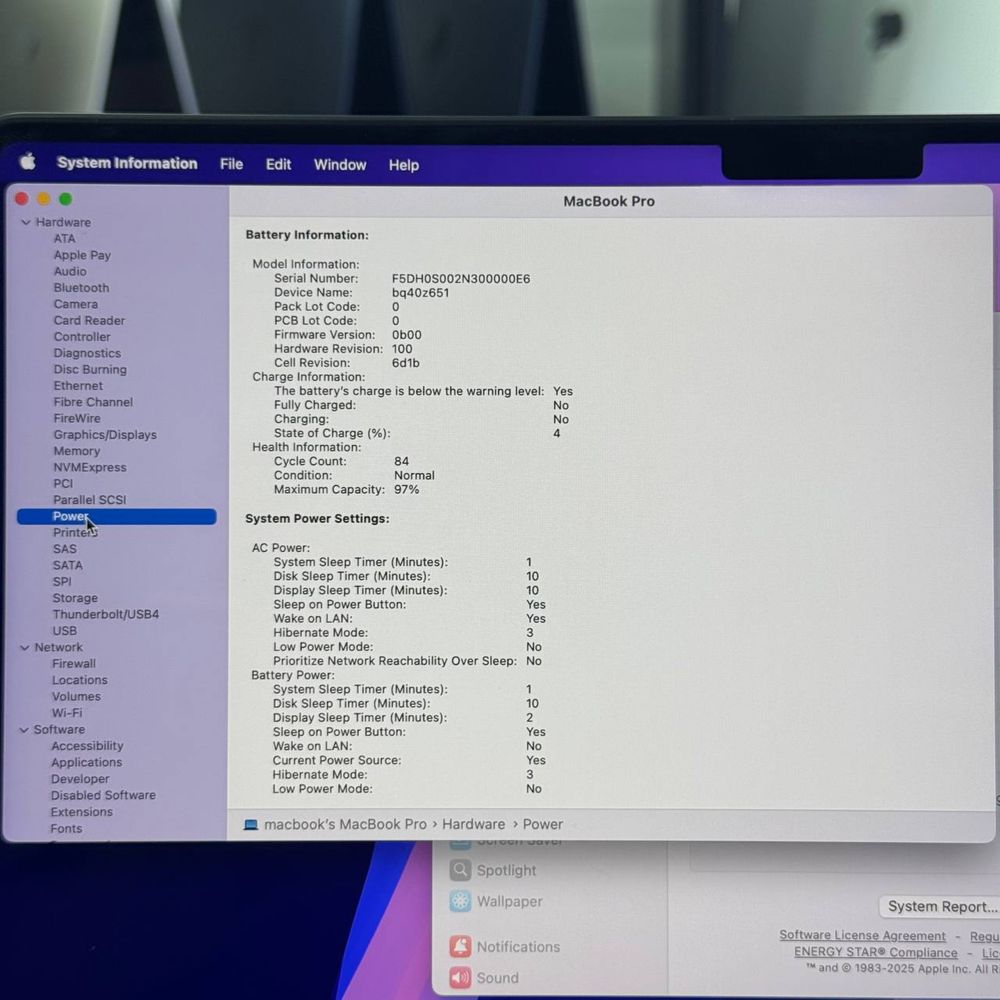The width and height of the screenshot is (1000, 1000).
Task: Collapse the Hardware section
Action: pyautogui.click(x=26, y=223)
